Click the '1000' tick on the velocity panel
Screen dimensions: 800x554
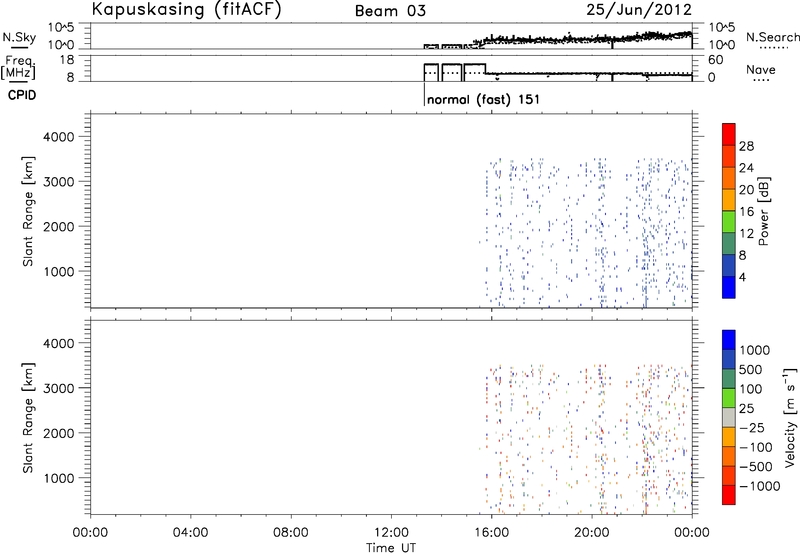pos(59,478)
